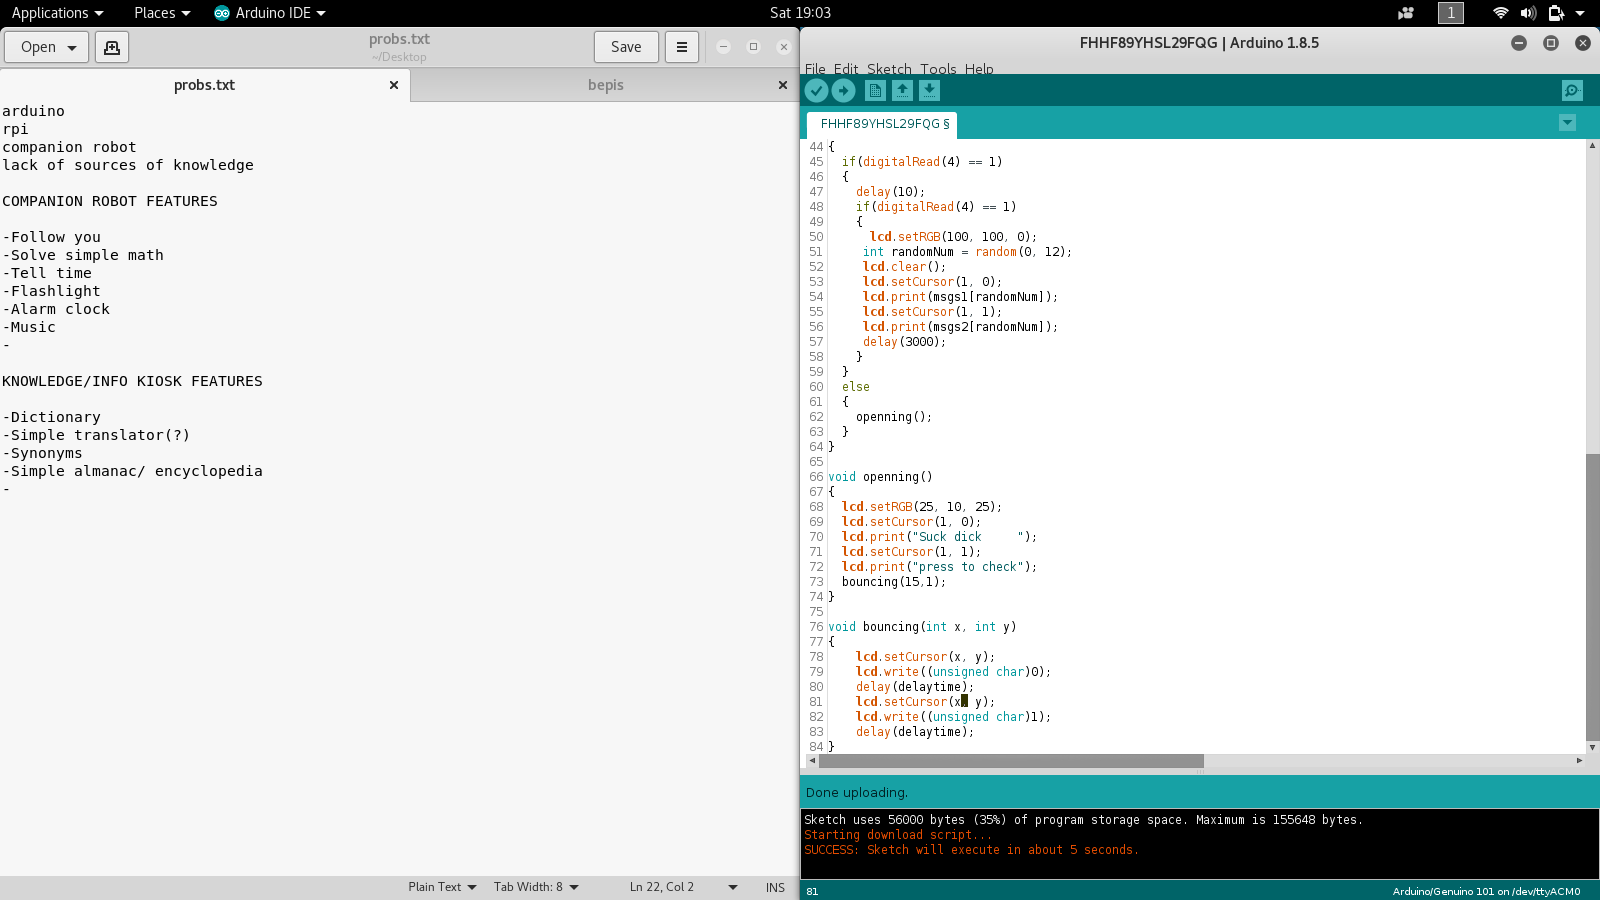Image resolution: width=1600 pixels, height=900 pixels.
Task: Open the Tab Width: 8 dropdown
Action: click(x=536, y=887)
